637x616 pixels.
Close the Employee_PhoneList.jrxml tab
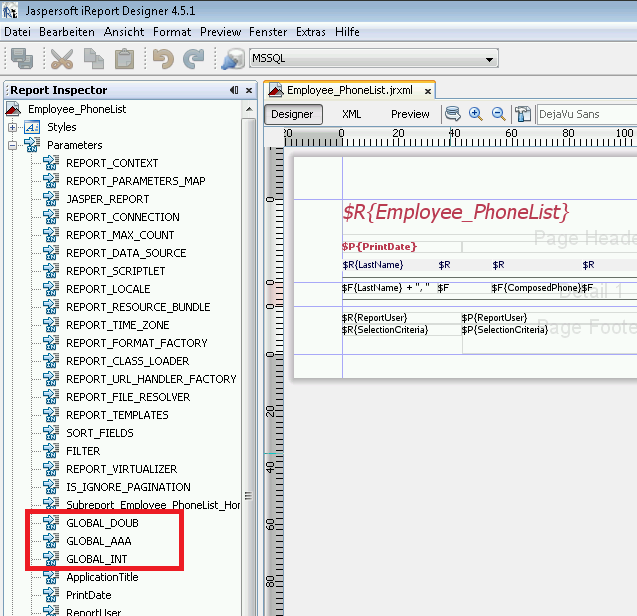click(x=427, y=91)
